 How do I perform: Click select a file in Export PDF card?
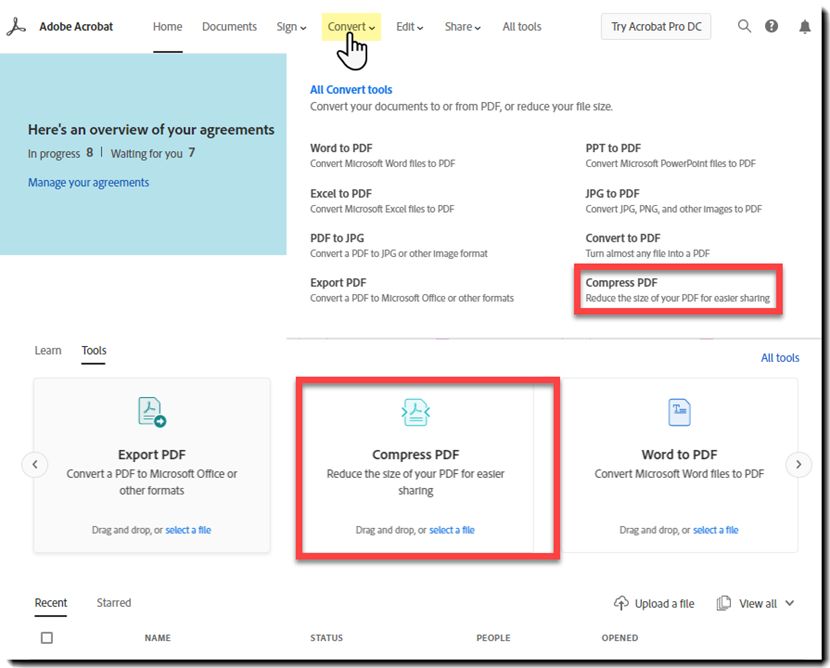click(x=188, y=530)
